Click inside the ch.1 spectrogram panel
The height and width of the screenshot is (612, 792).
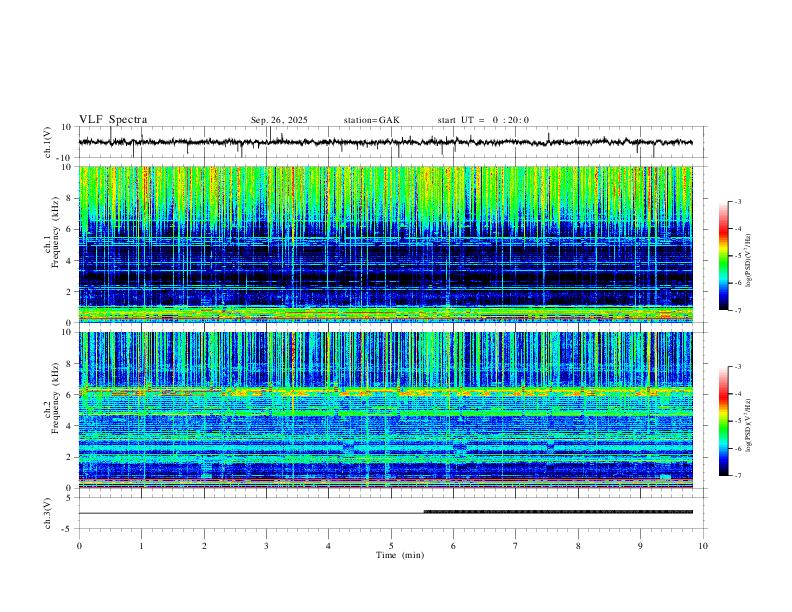[386, 244]
